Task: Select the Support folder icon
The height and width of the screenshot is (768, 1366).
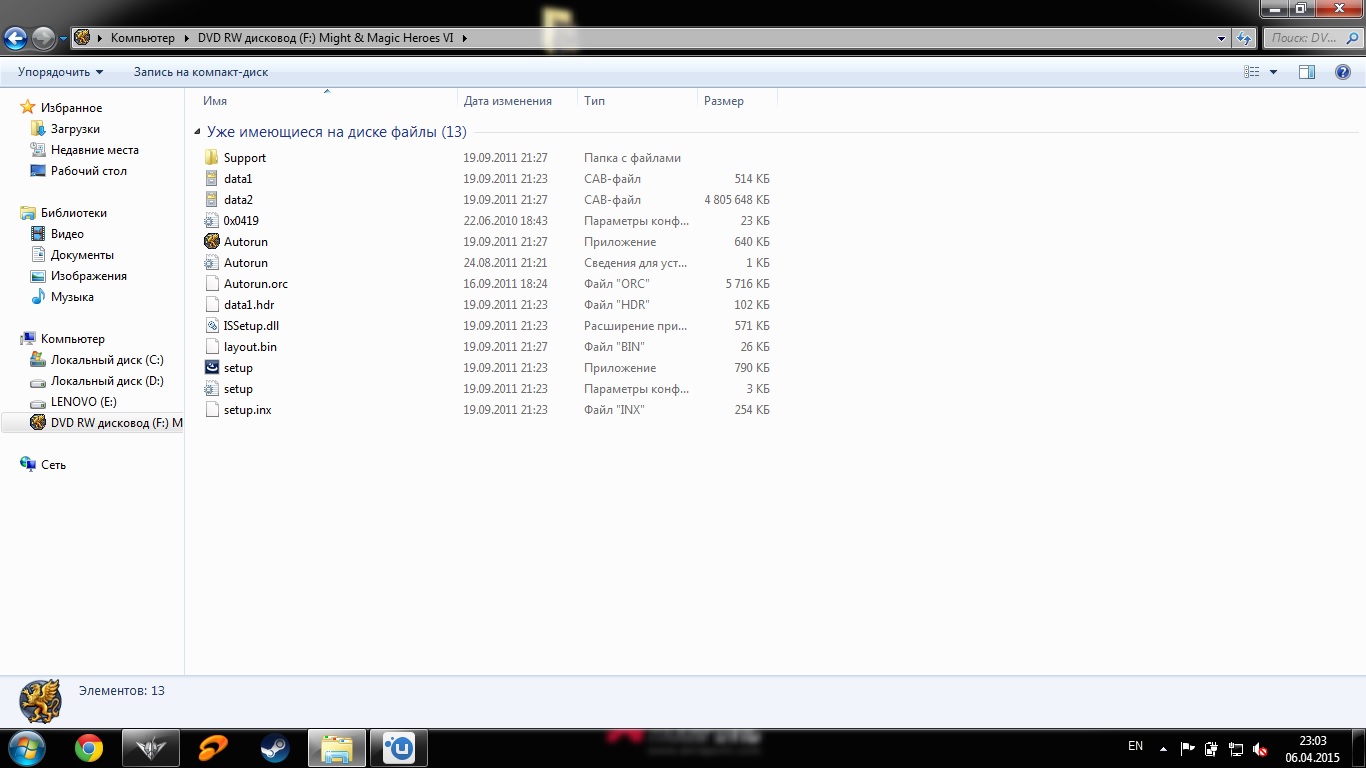Action: pos(211,158)
